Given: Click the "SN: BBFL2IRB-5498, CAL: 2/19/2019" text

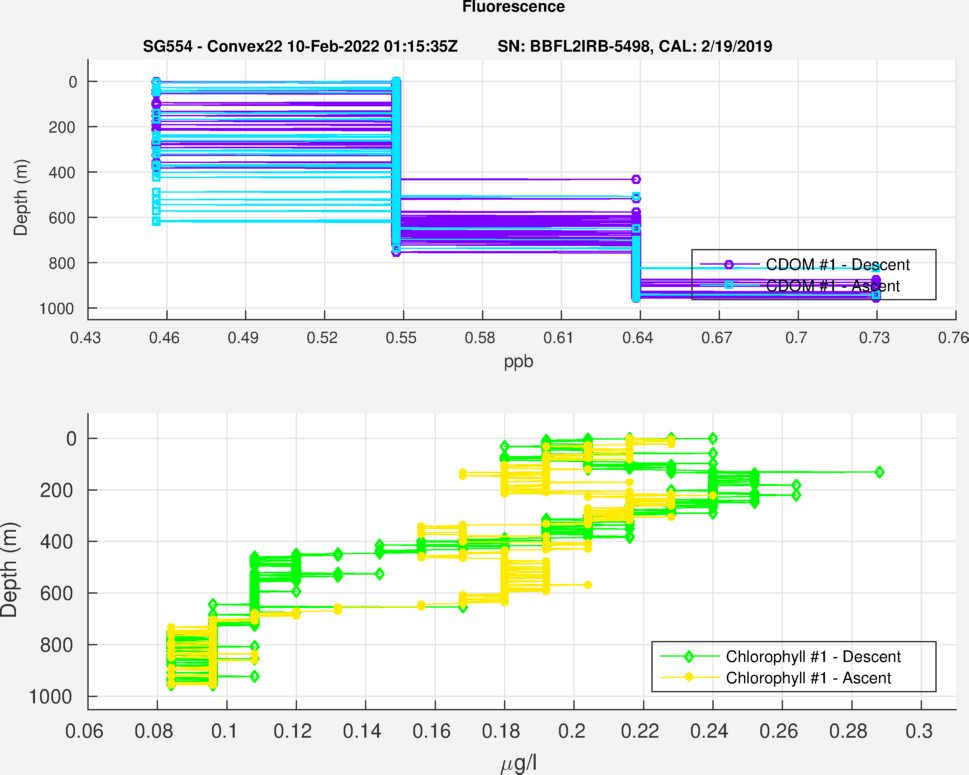Looking at the screenshot, I should (x=635, y=46).
